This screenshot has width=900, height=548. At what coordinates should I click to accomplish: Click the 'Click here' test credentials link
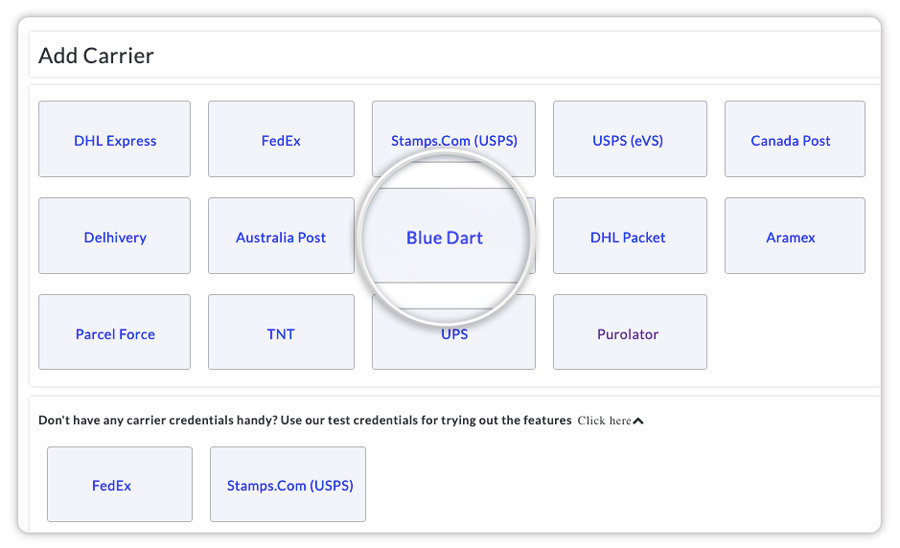pos(604,421)
